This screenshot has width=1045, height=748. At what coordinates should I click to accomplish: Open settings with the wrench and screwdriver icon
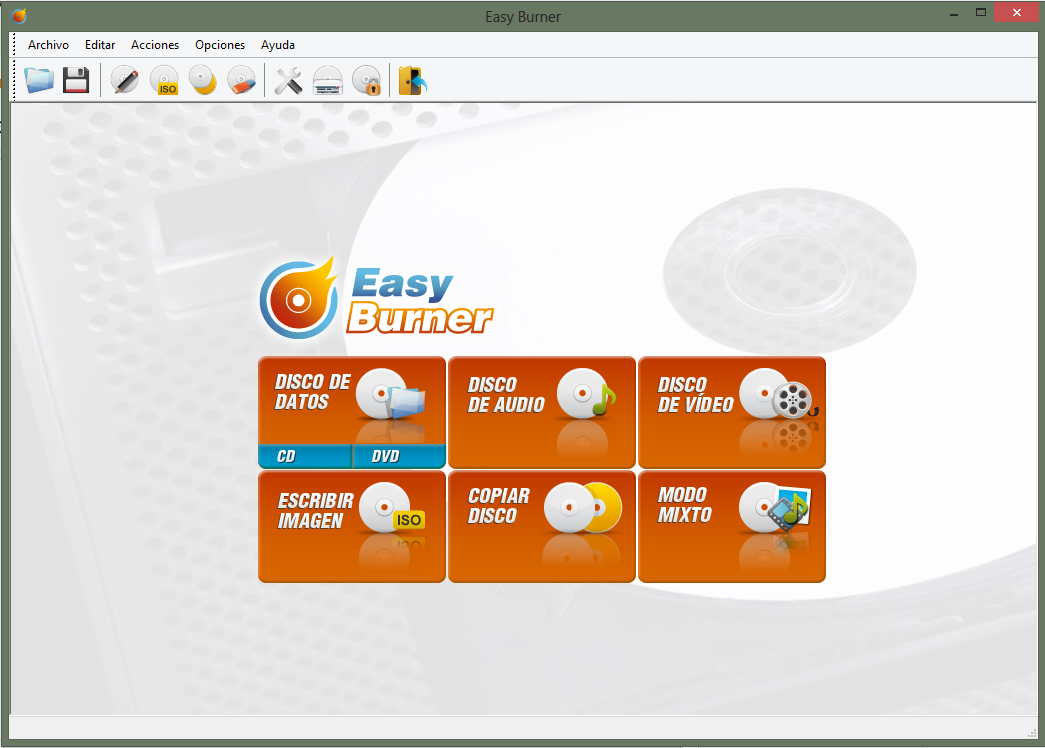[x=289, y=80]
